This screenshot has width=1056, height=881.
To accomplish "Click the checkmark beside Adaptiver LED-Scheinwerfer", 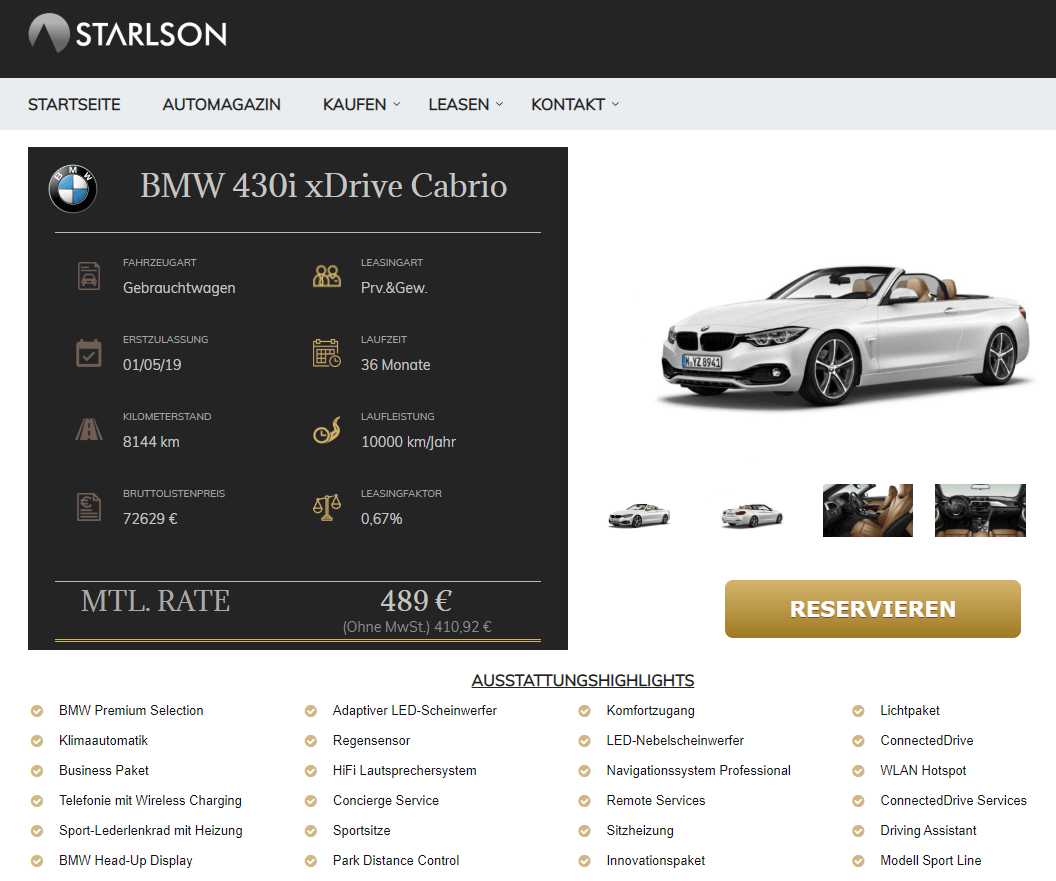I will pyautogui.click(x=310, y=711).
